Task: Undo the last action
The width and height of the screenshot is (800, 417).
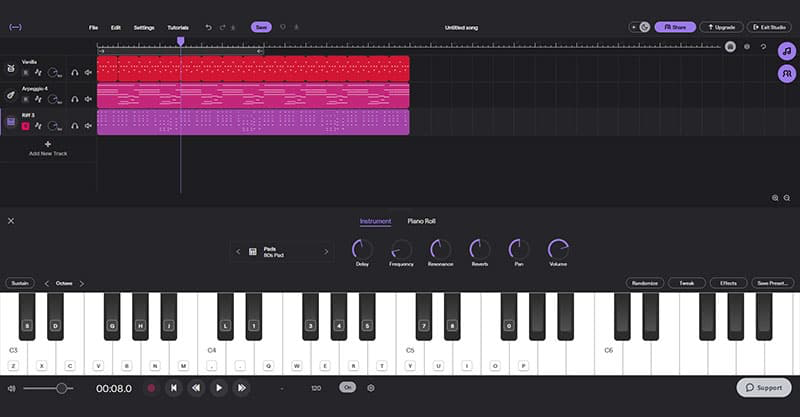Action: (x=208, y=28)
